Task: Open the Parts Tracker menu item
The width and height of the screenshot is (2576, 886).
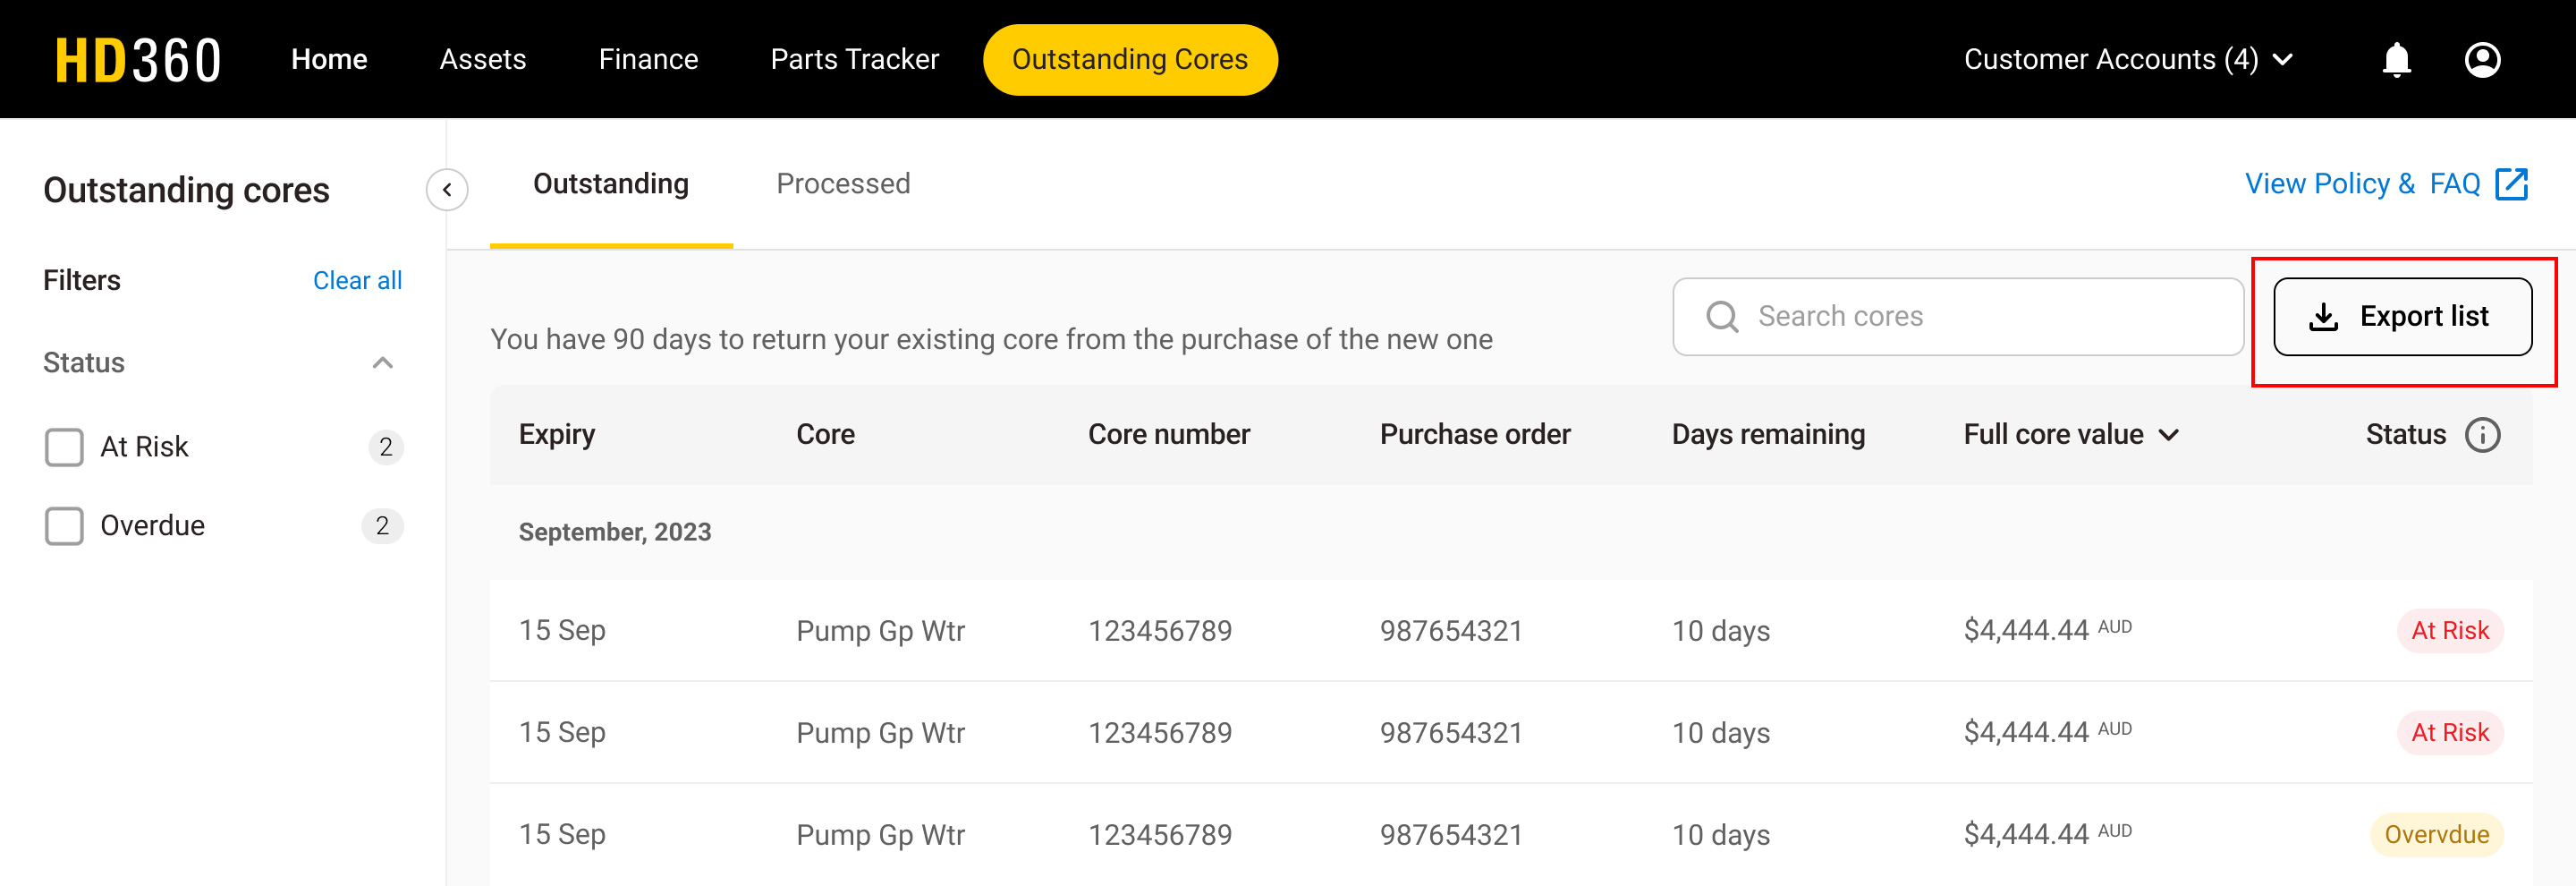Action: pos(853,59)
